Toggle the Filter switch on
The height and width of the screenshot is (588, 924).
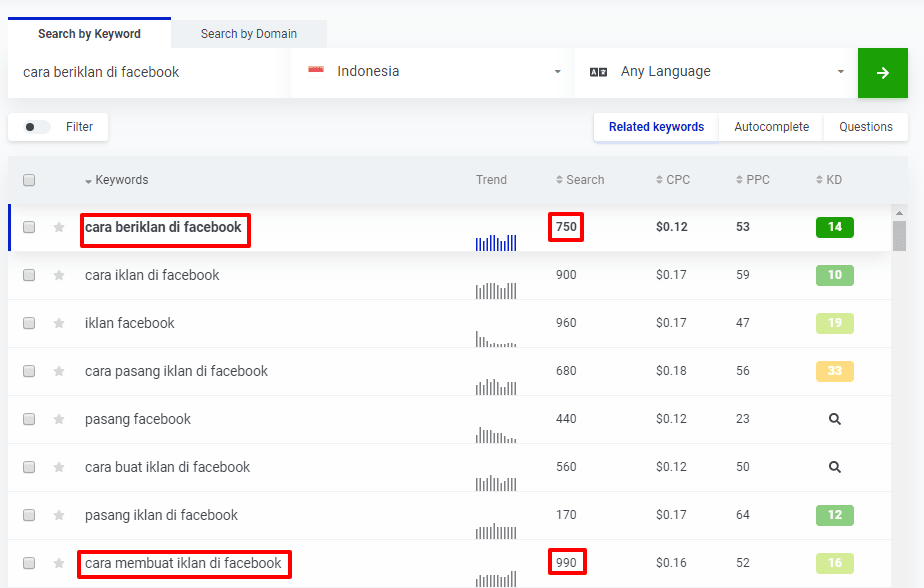click(37, 127)
